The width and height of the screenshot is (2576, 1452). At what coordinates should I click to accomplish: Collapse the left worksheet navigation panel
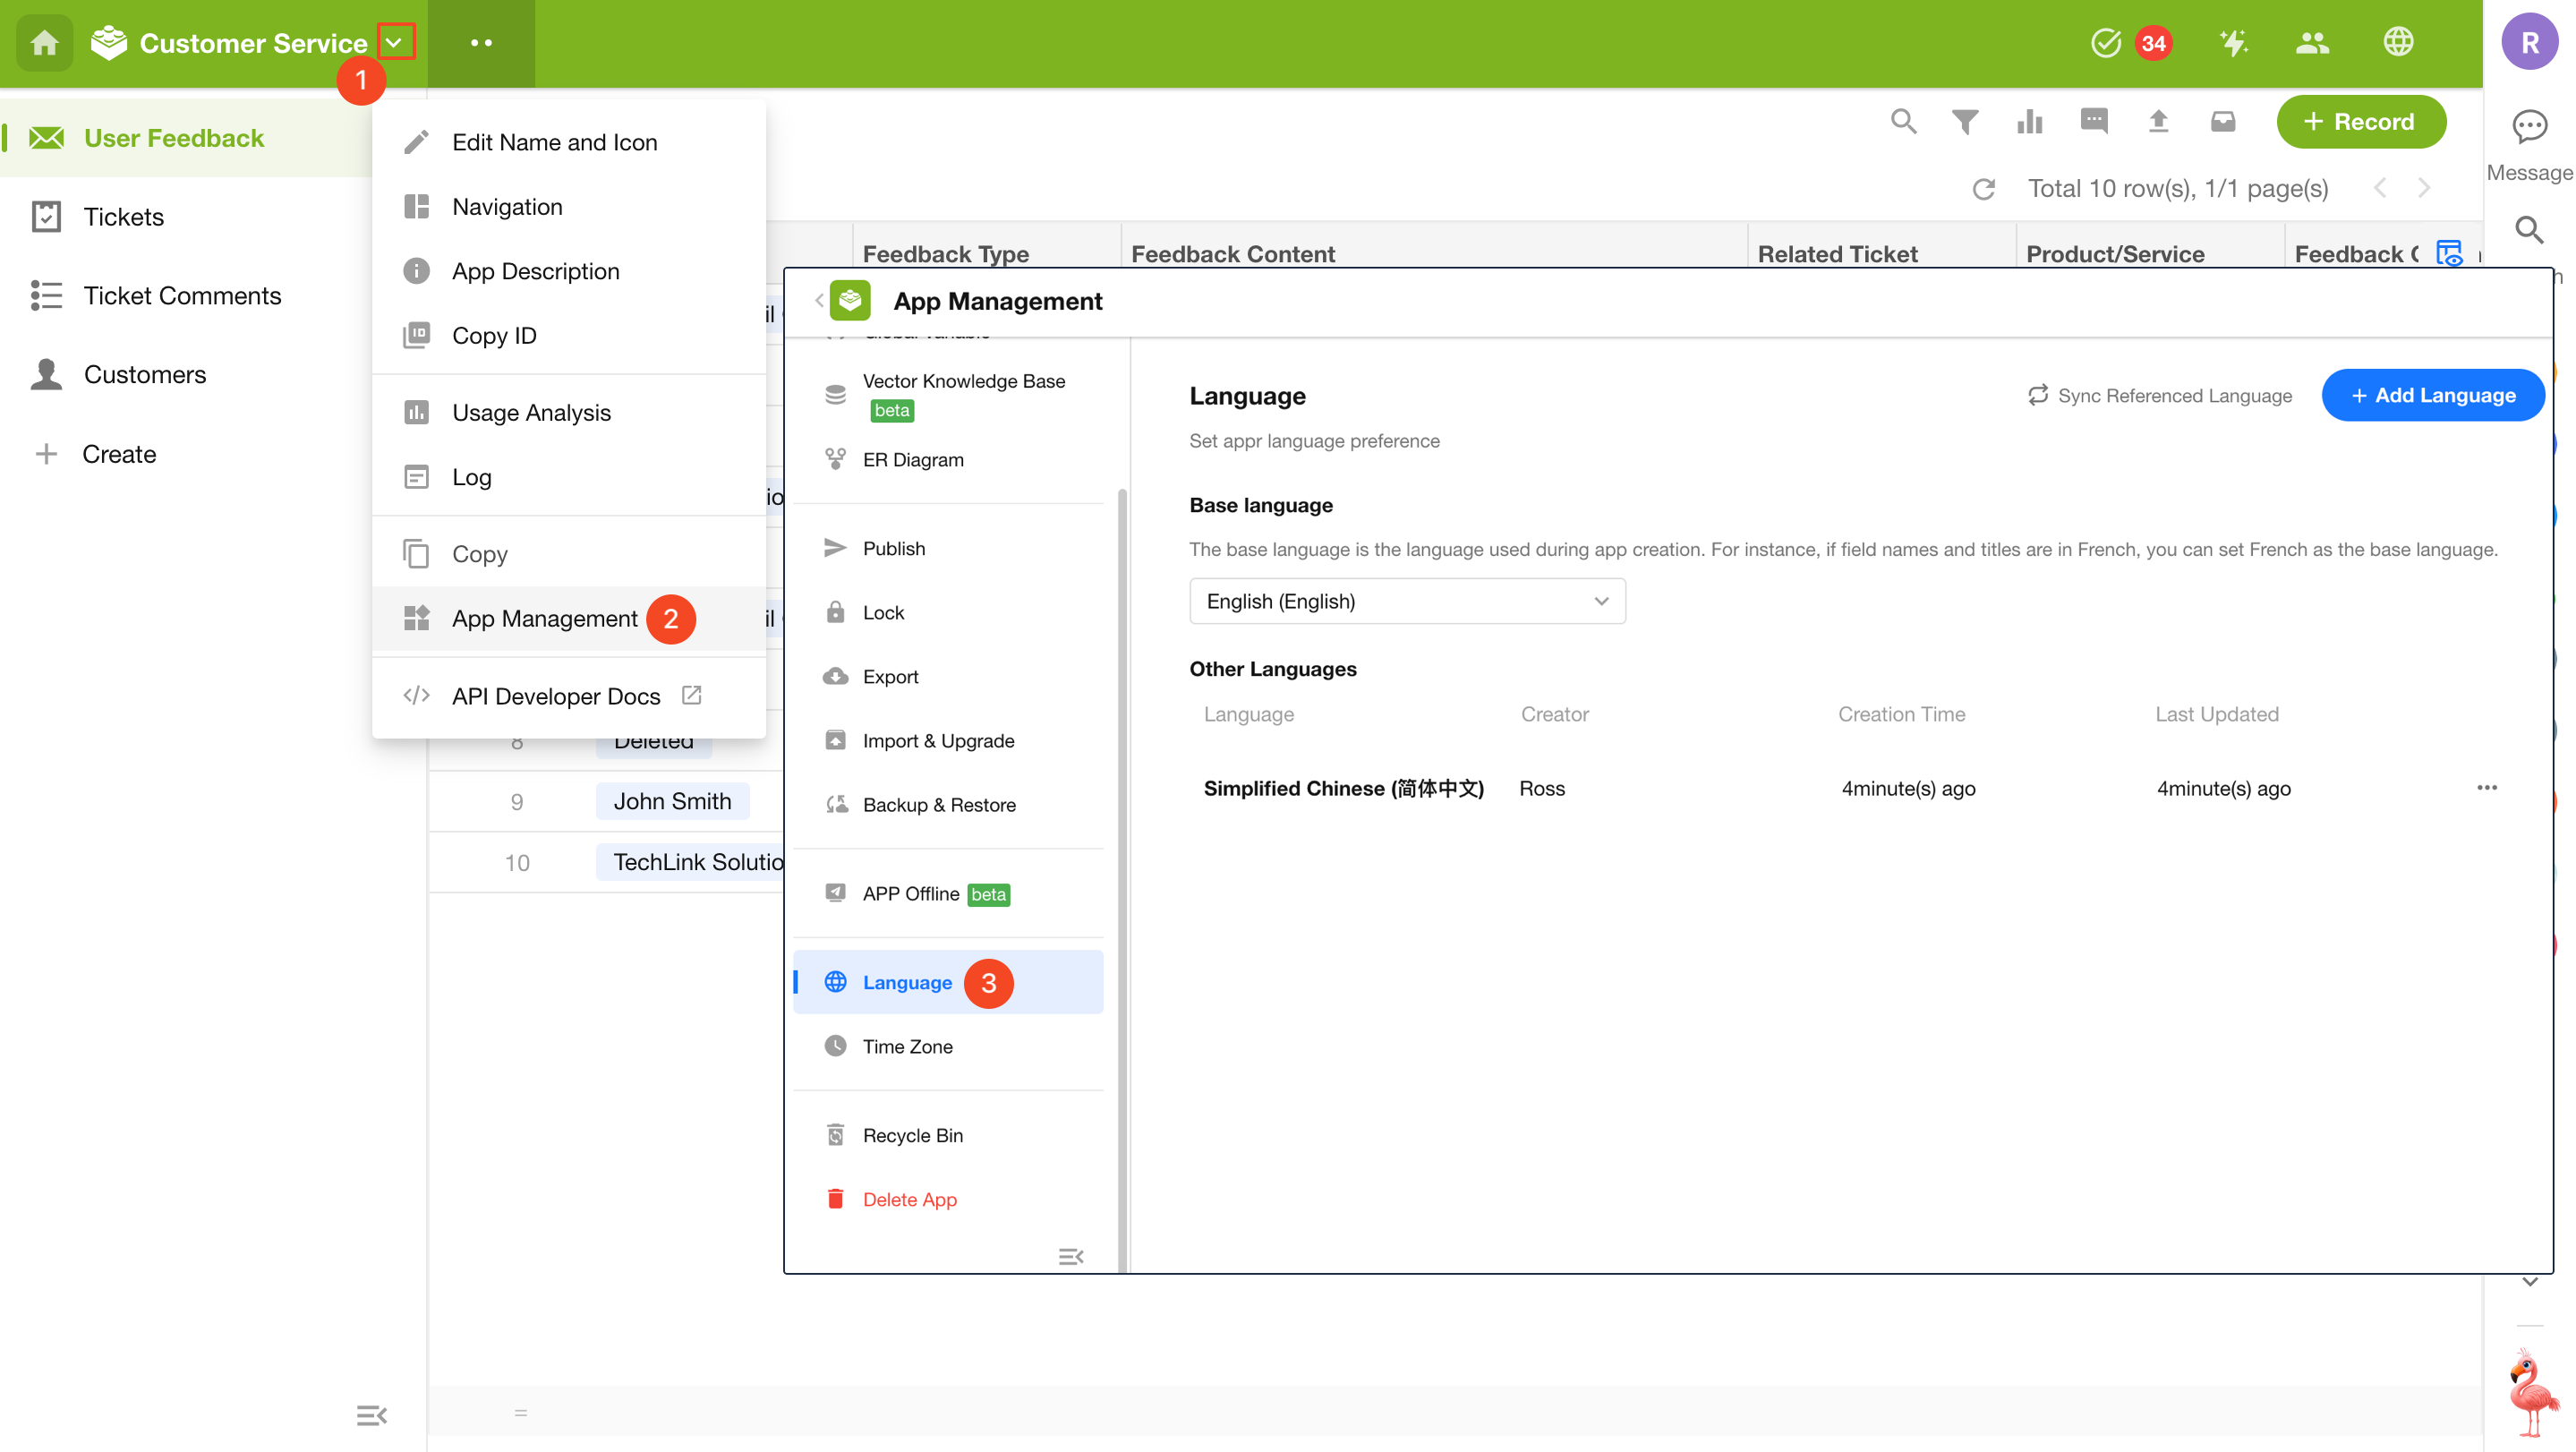coord(371,1415)
